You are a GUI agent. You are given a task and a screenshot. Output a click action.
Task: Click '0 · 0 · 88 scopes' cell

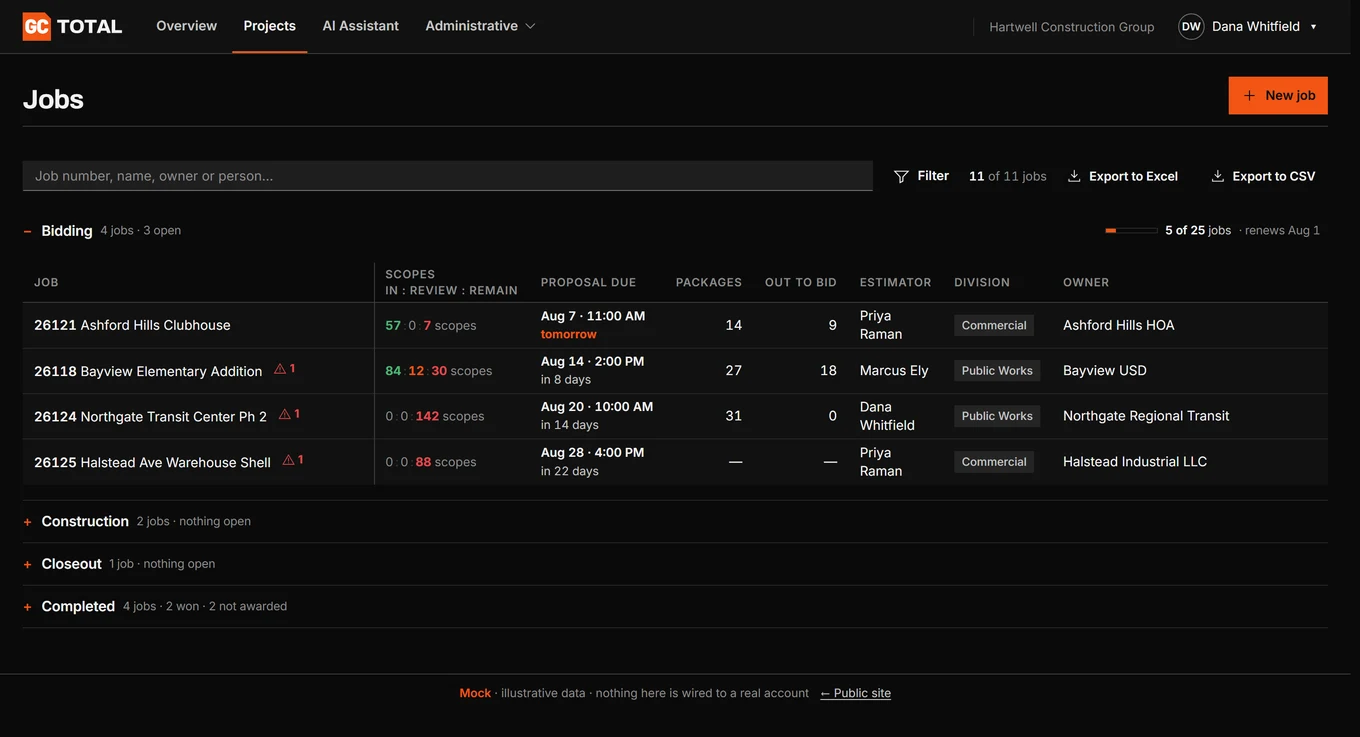[431, 462]
